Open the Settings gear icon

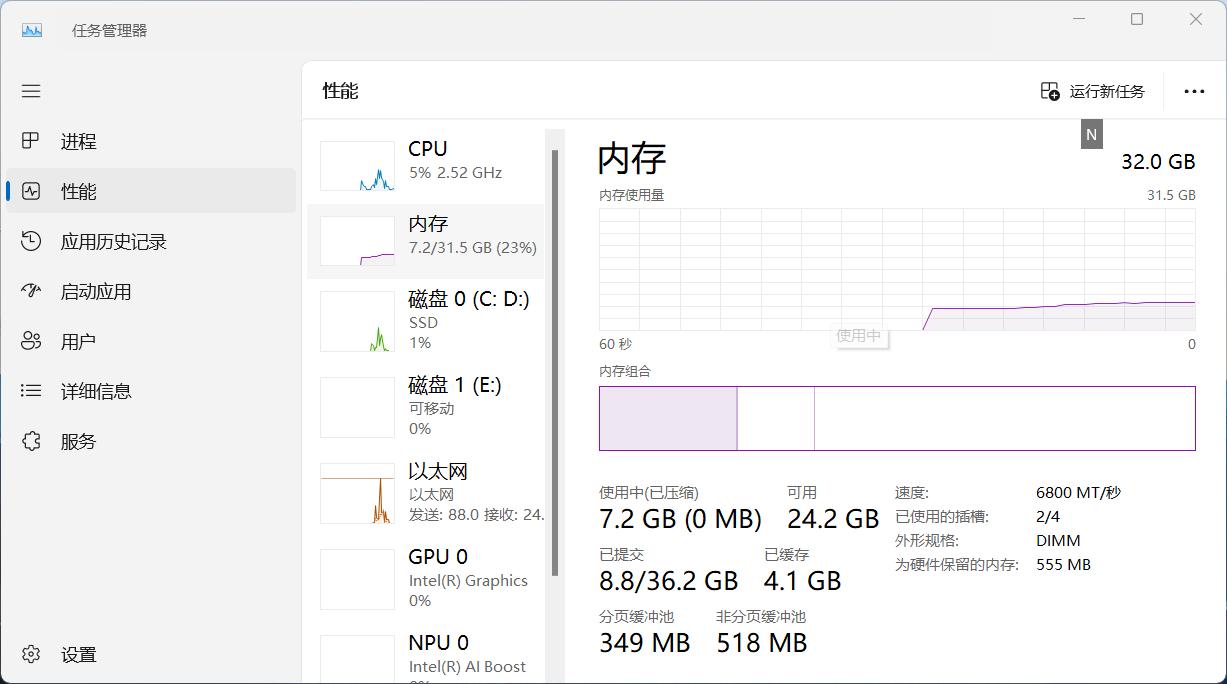point(31,655)
